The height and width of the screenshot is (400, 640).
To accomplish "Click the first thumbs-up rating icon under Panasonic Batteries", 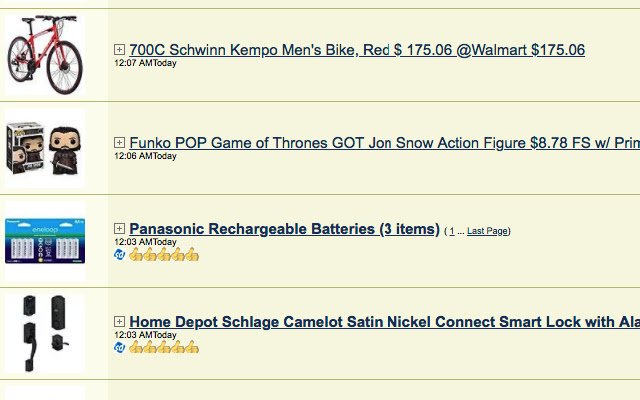I will click(136, 255).
